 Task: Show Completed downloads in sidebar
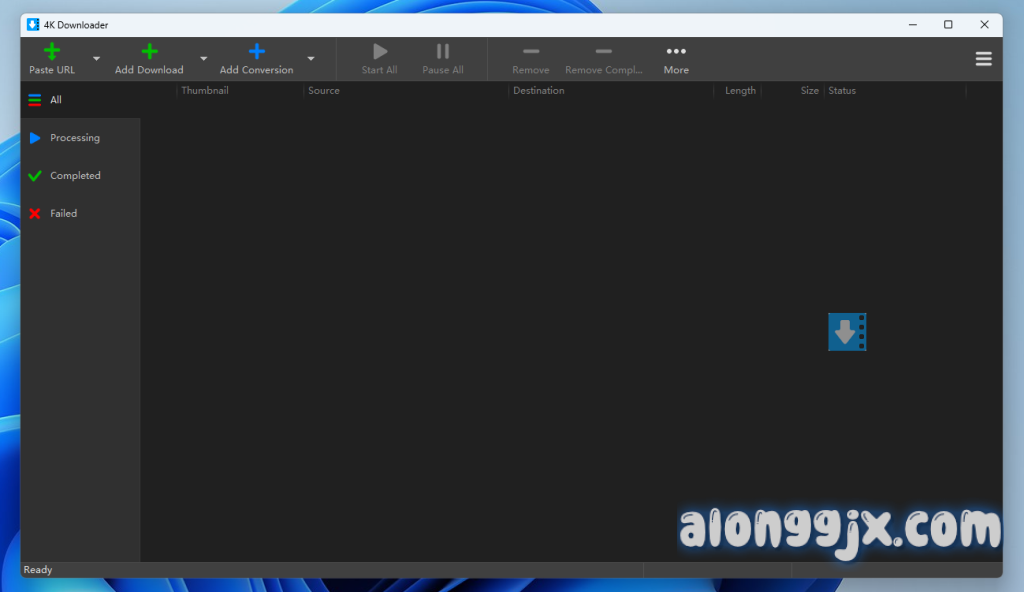click(75, 176)
